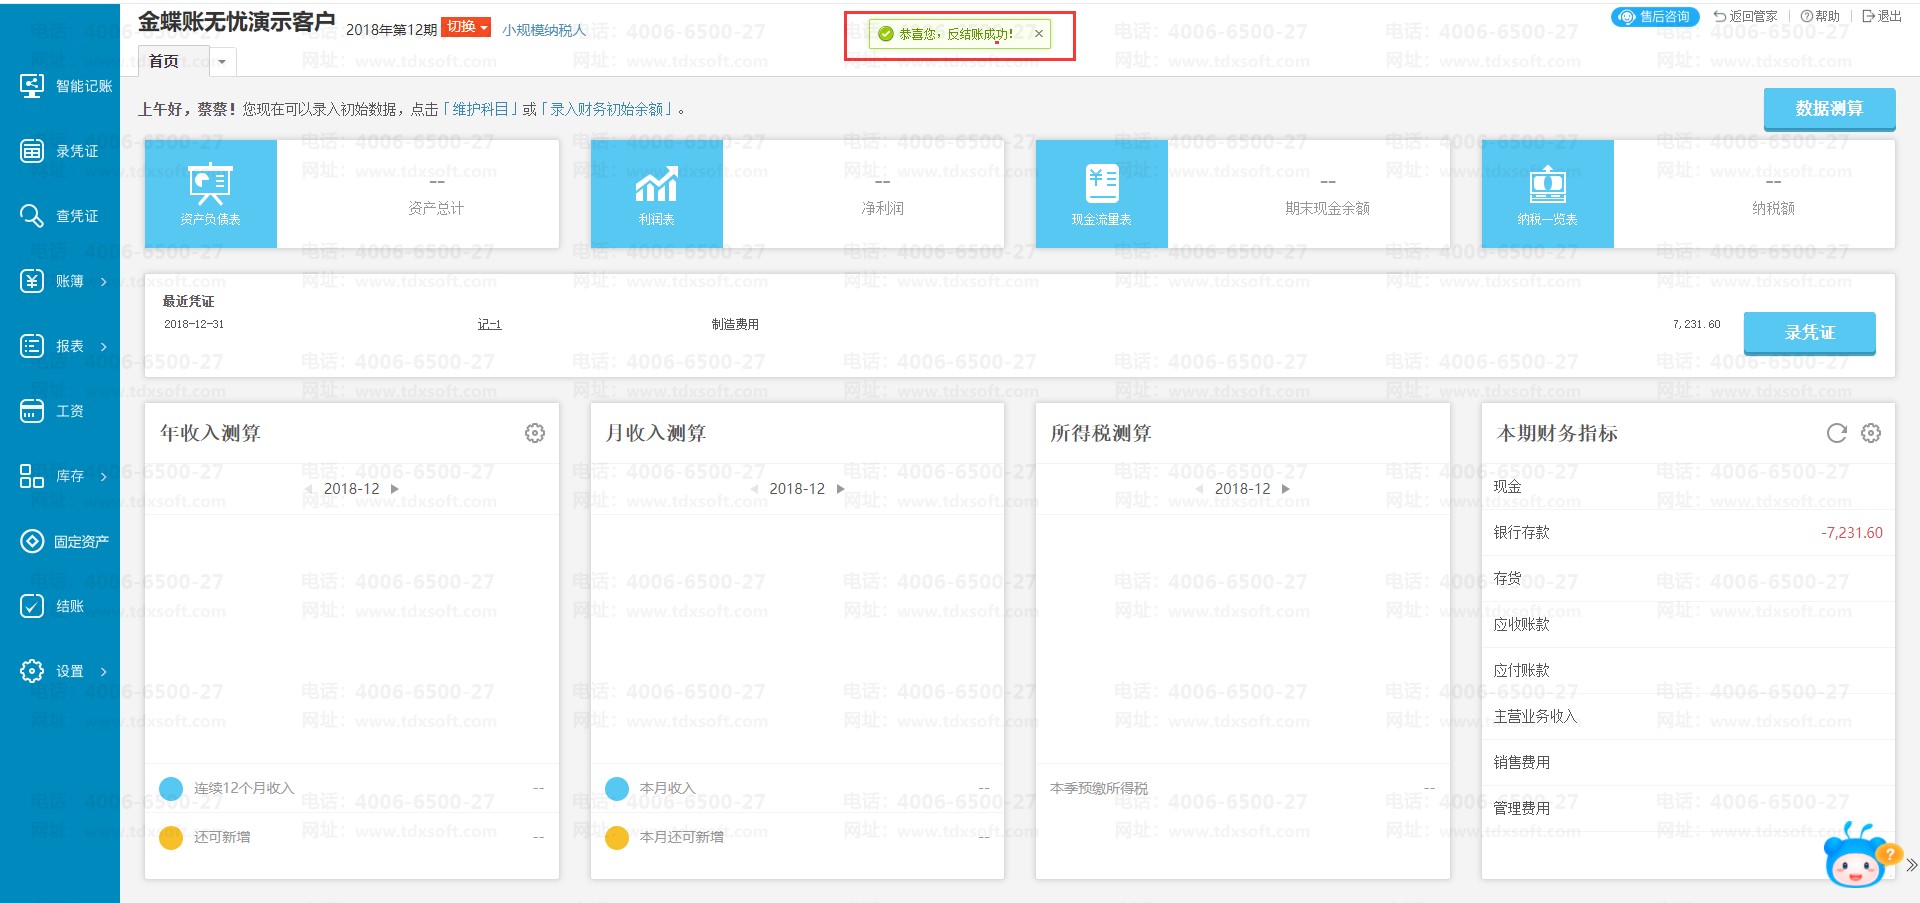Viewport: 1920px width, 903px height.
Task: Click the 维护科目 link
Action: pyautogui.click(x=480, y=109)
